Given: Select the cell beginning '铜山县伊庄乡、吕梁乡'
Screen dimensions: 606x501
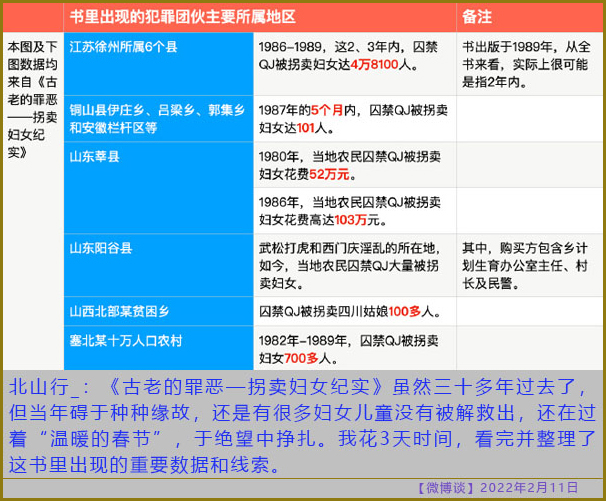Looking at the screenshot, I should (x=158, y=119).
